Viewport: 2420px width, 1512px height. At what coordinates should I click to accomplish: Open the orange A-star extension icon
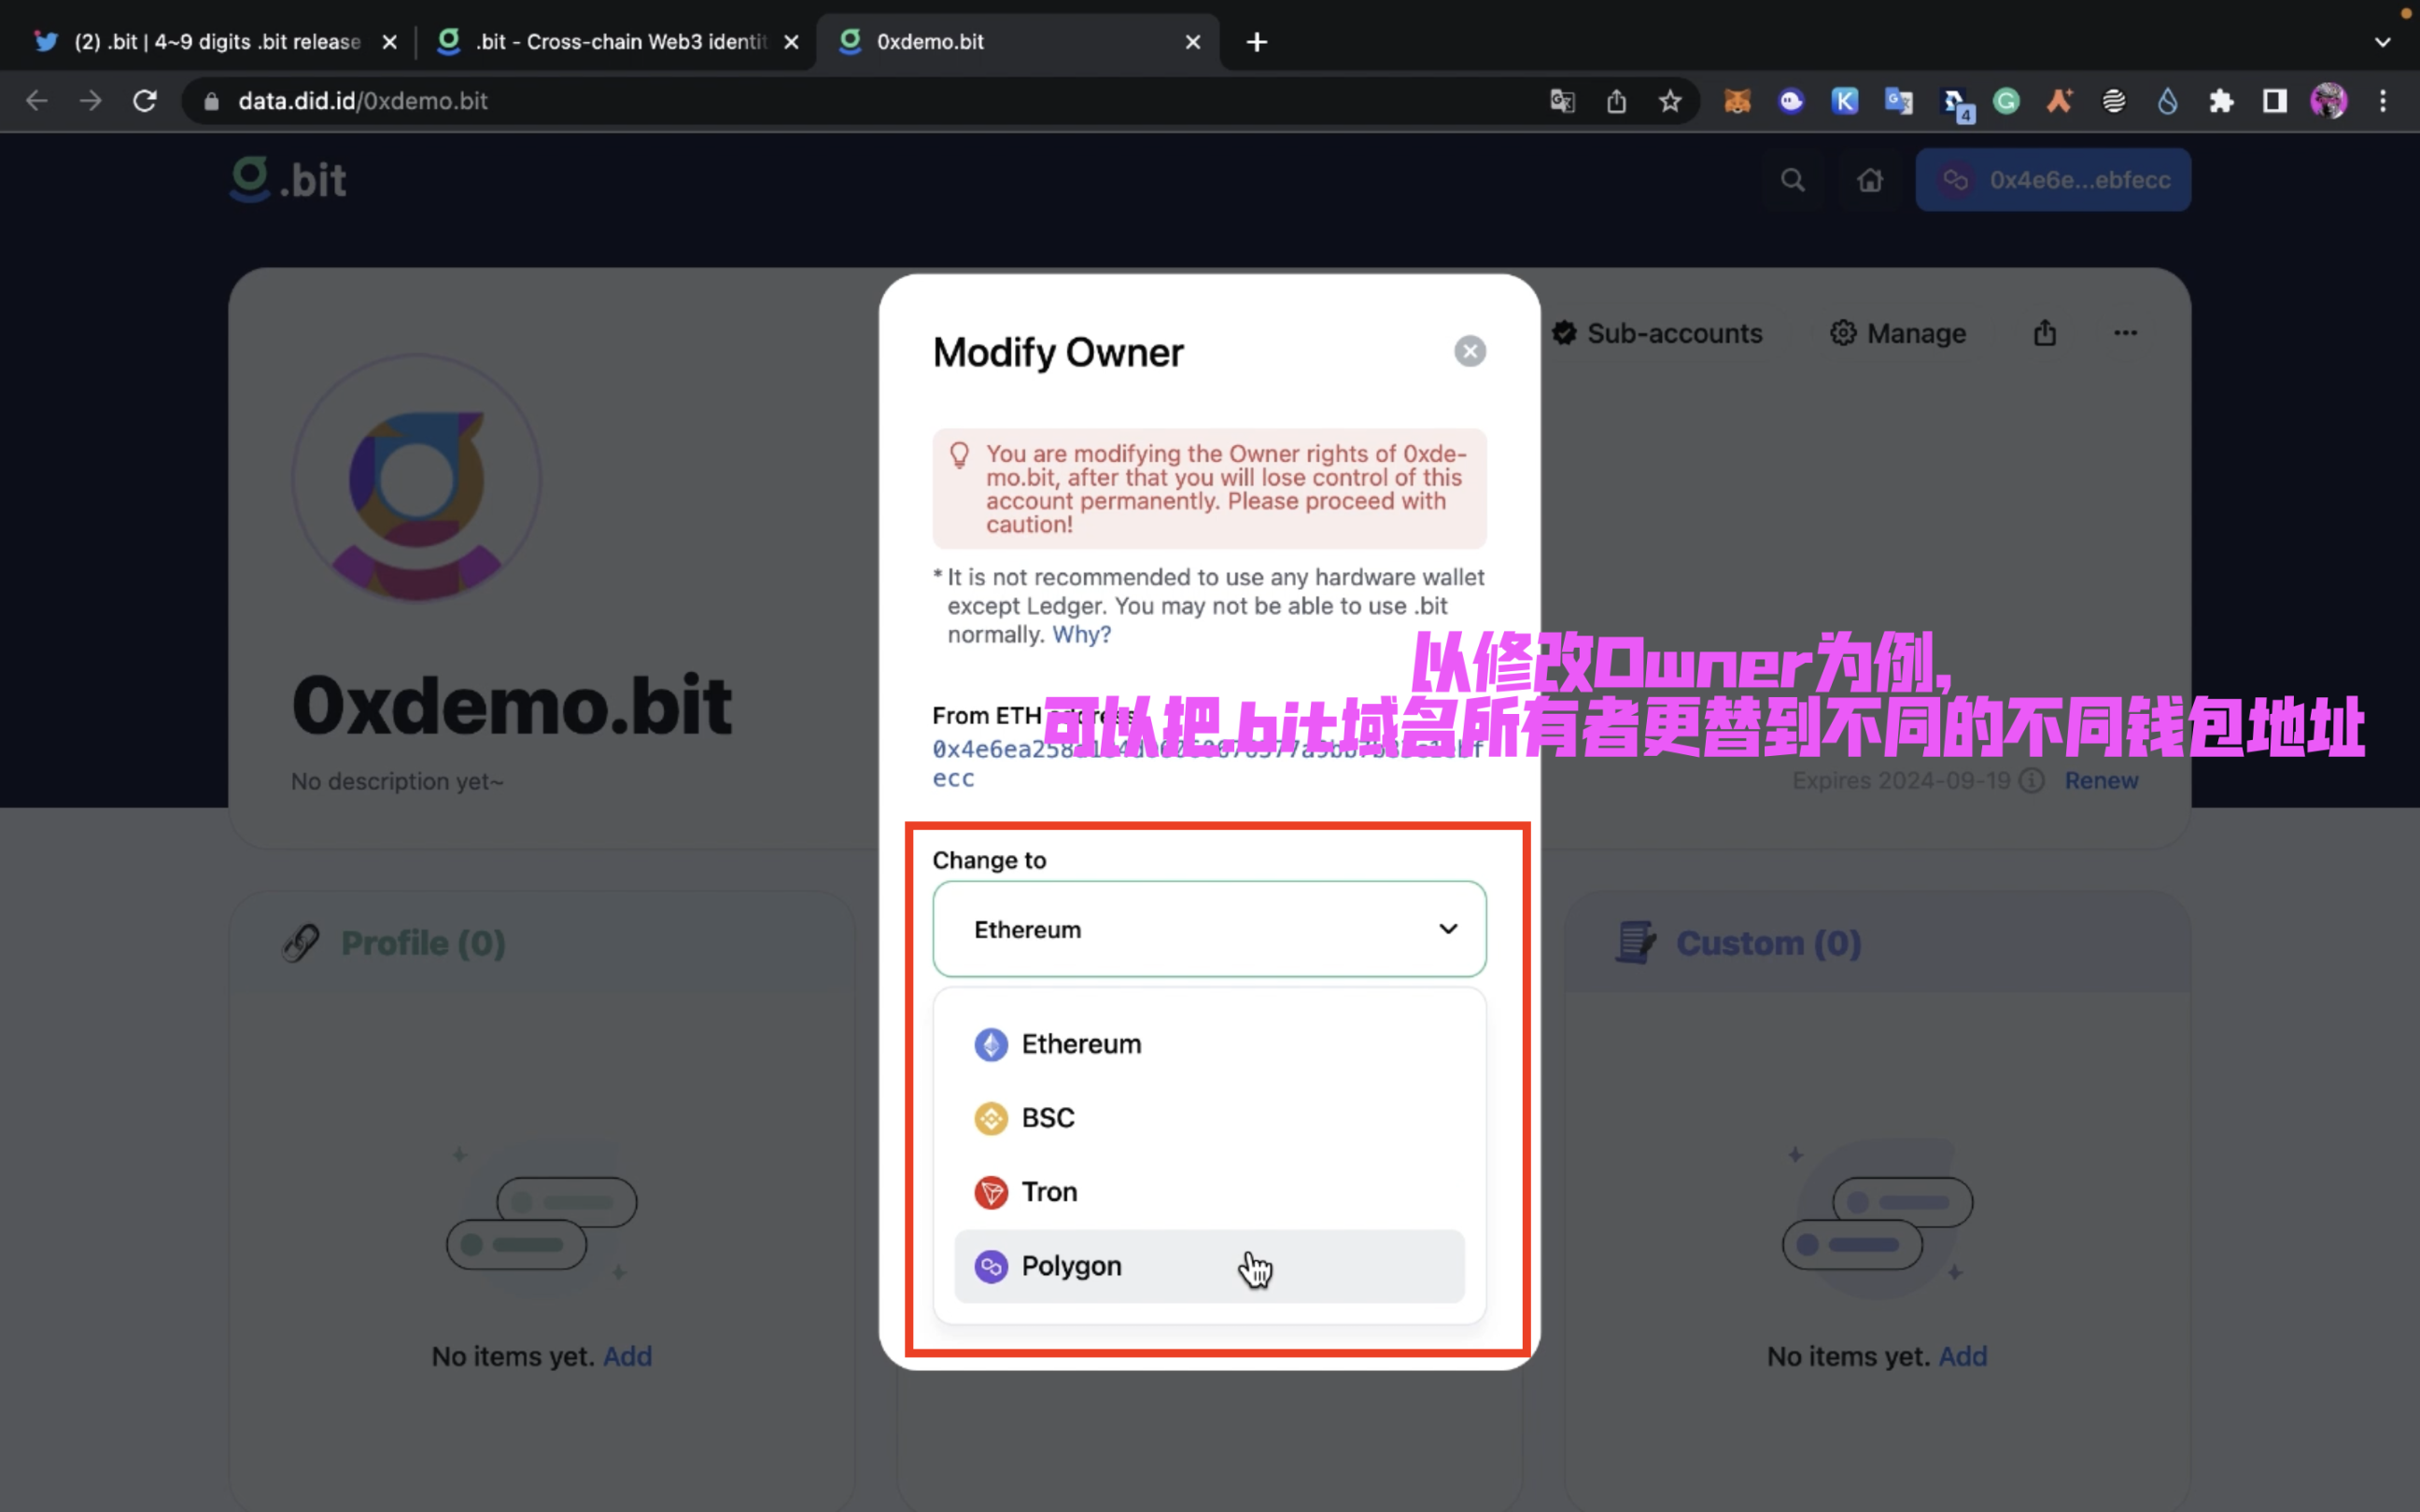click(x=2059, y=101)
